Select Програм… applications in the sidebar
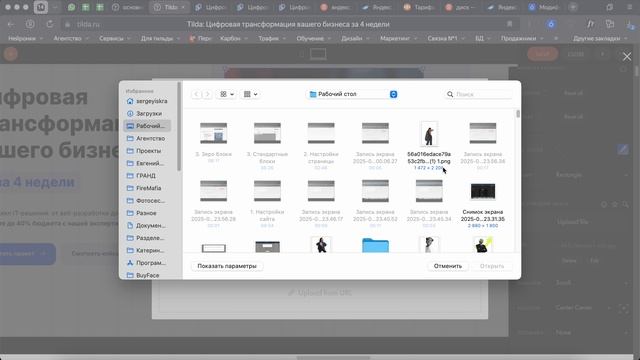Image resolution: width=640 pixels, height=360 pixels. click(x=147, y=263)
